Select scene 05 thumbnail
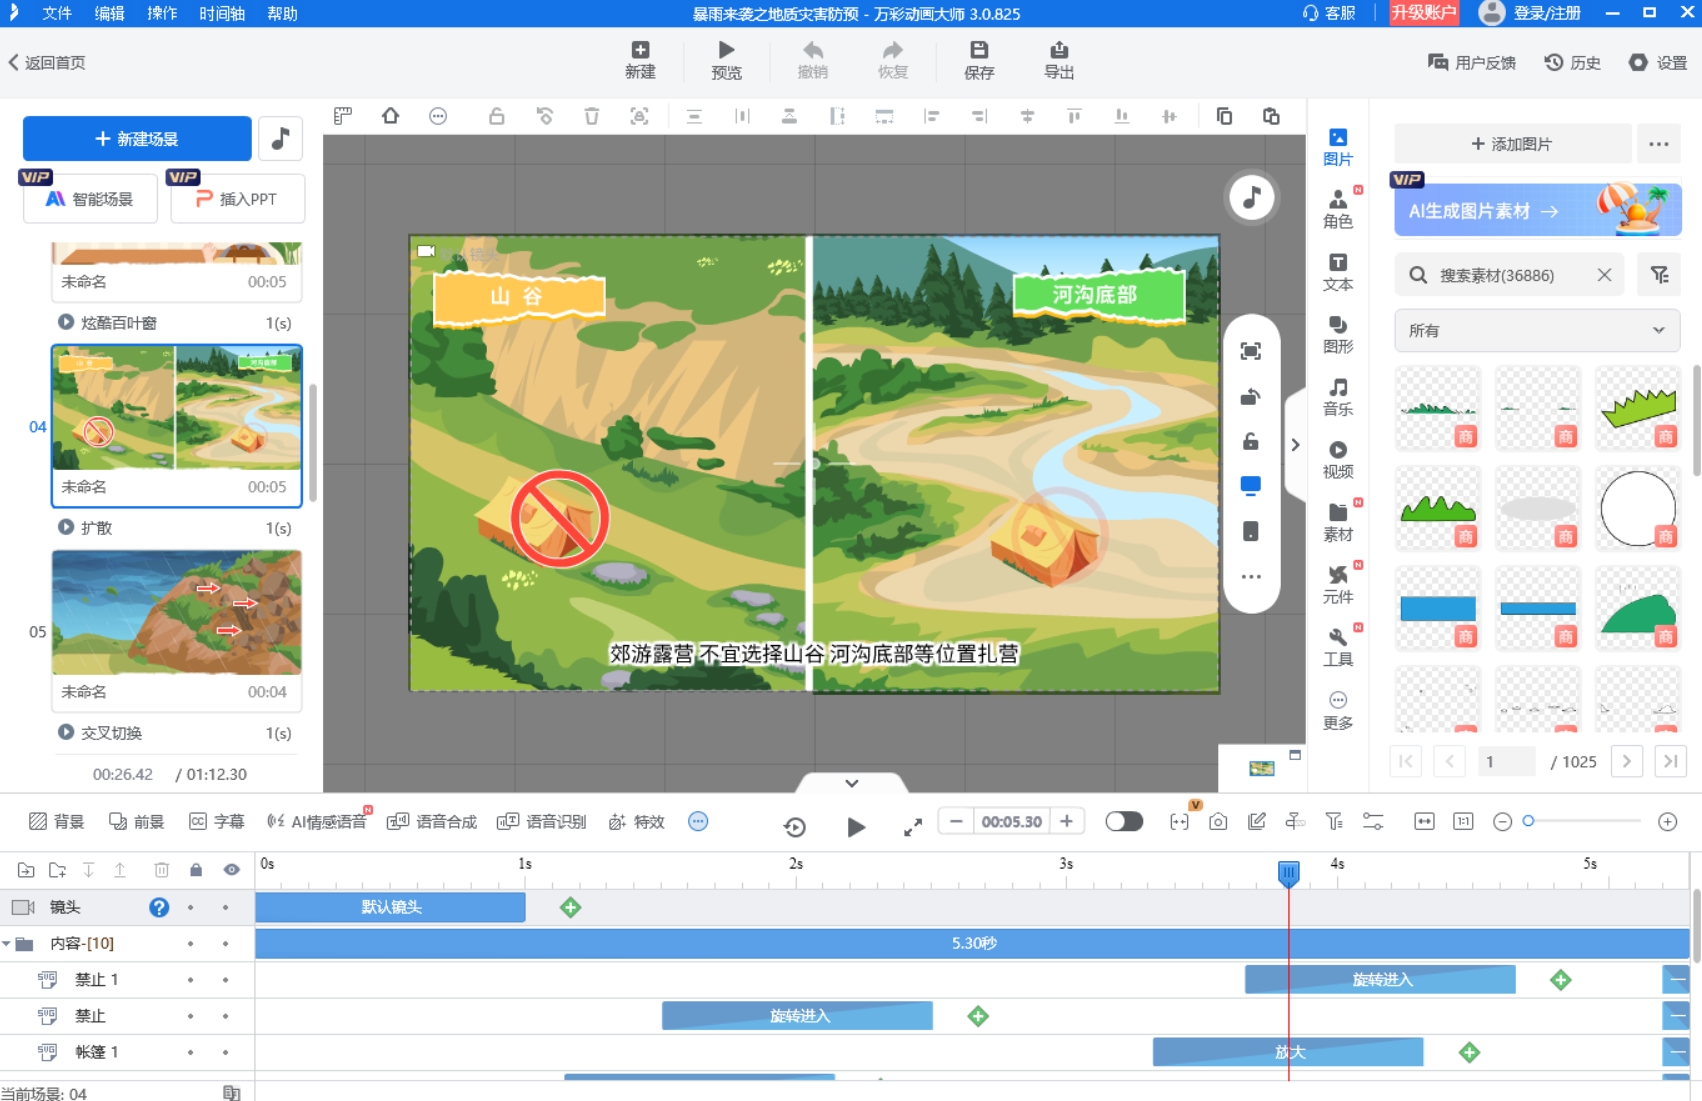 (176, 612)
